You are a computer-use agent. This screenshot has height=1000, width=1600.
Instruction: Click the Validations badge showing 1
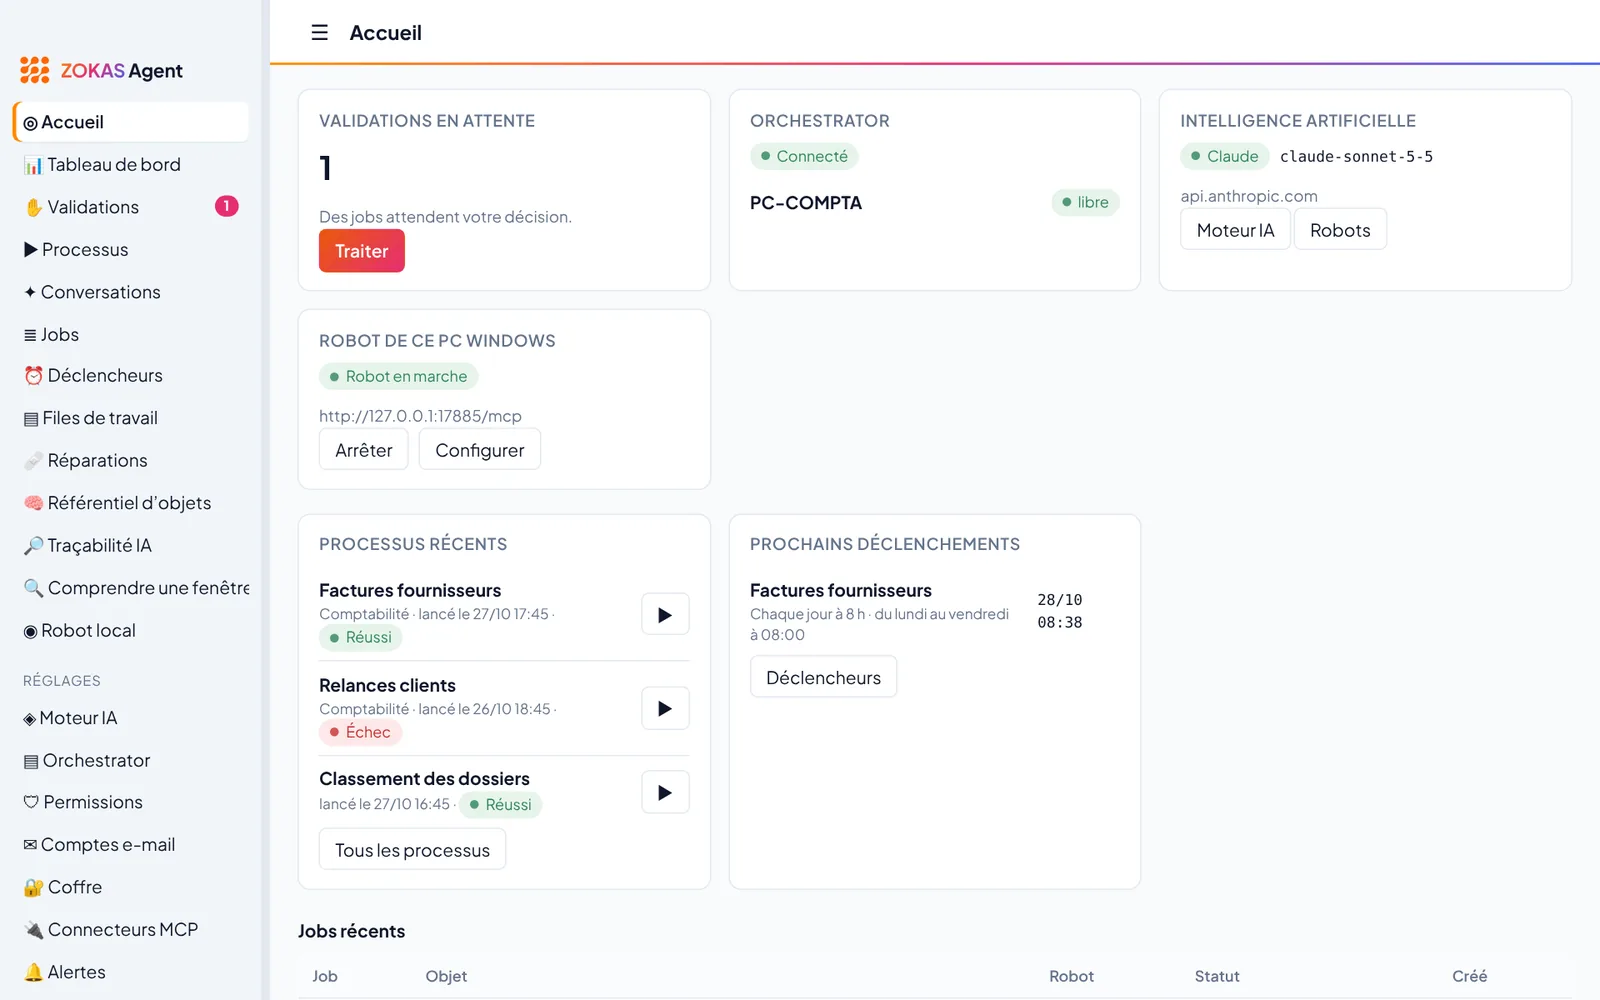[226, 206]
